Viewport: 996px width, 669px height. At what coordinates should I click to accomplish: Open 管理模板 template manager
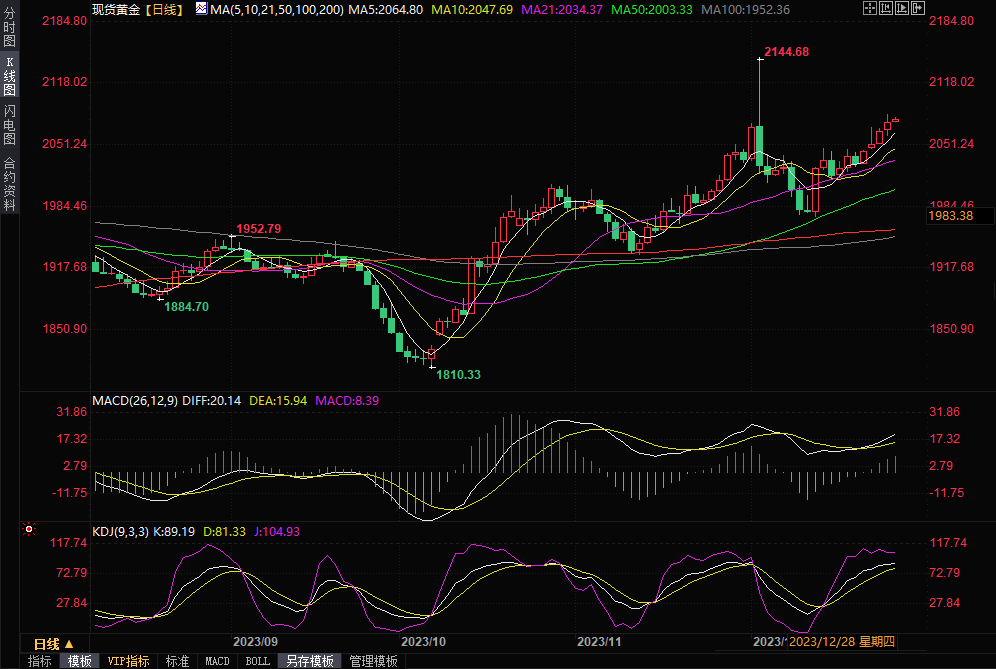pos(372,661)
